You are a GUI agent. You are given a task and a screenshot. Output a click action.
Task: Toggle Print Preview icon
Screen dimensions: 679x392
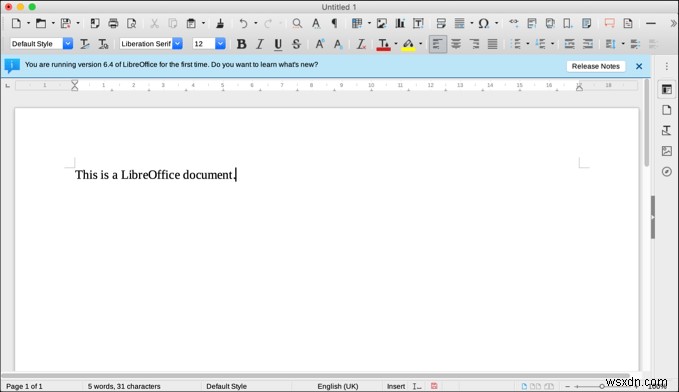pyautogui.click(x=132, y=23)
